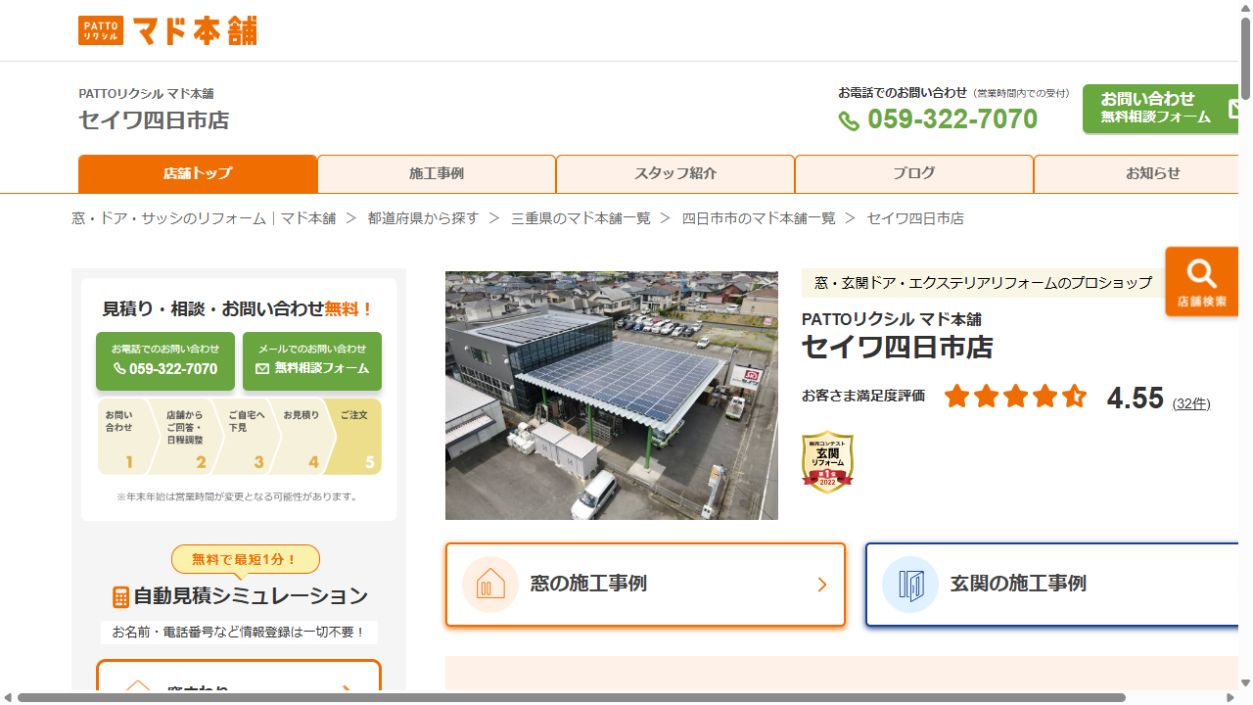1253x705 pixels.
Task: Open 三重県のマド本舗一覧 breadcrumb
Action: click(581, 218)
